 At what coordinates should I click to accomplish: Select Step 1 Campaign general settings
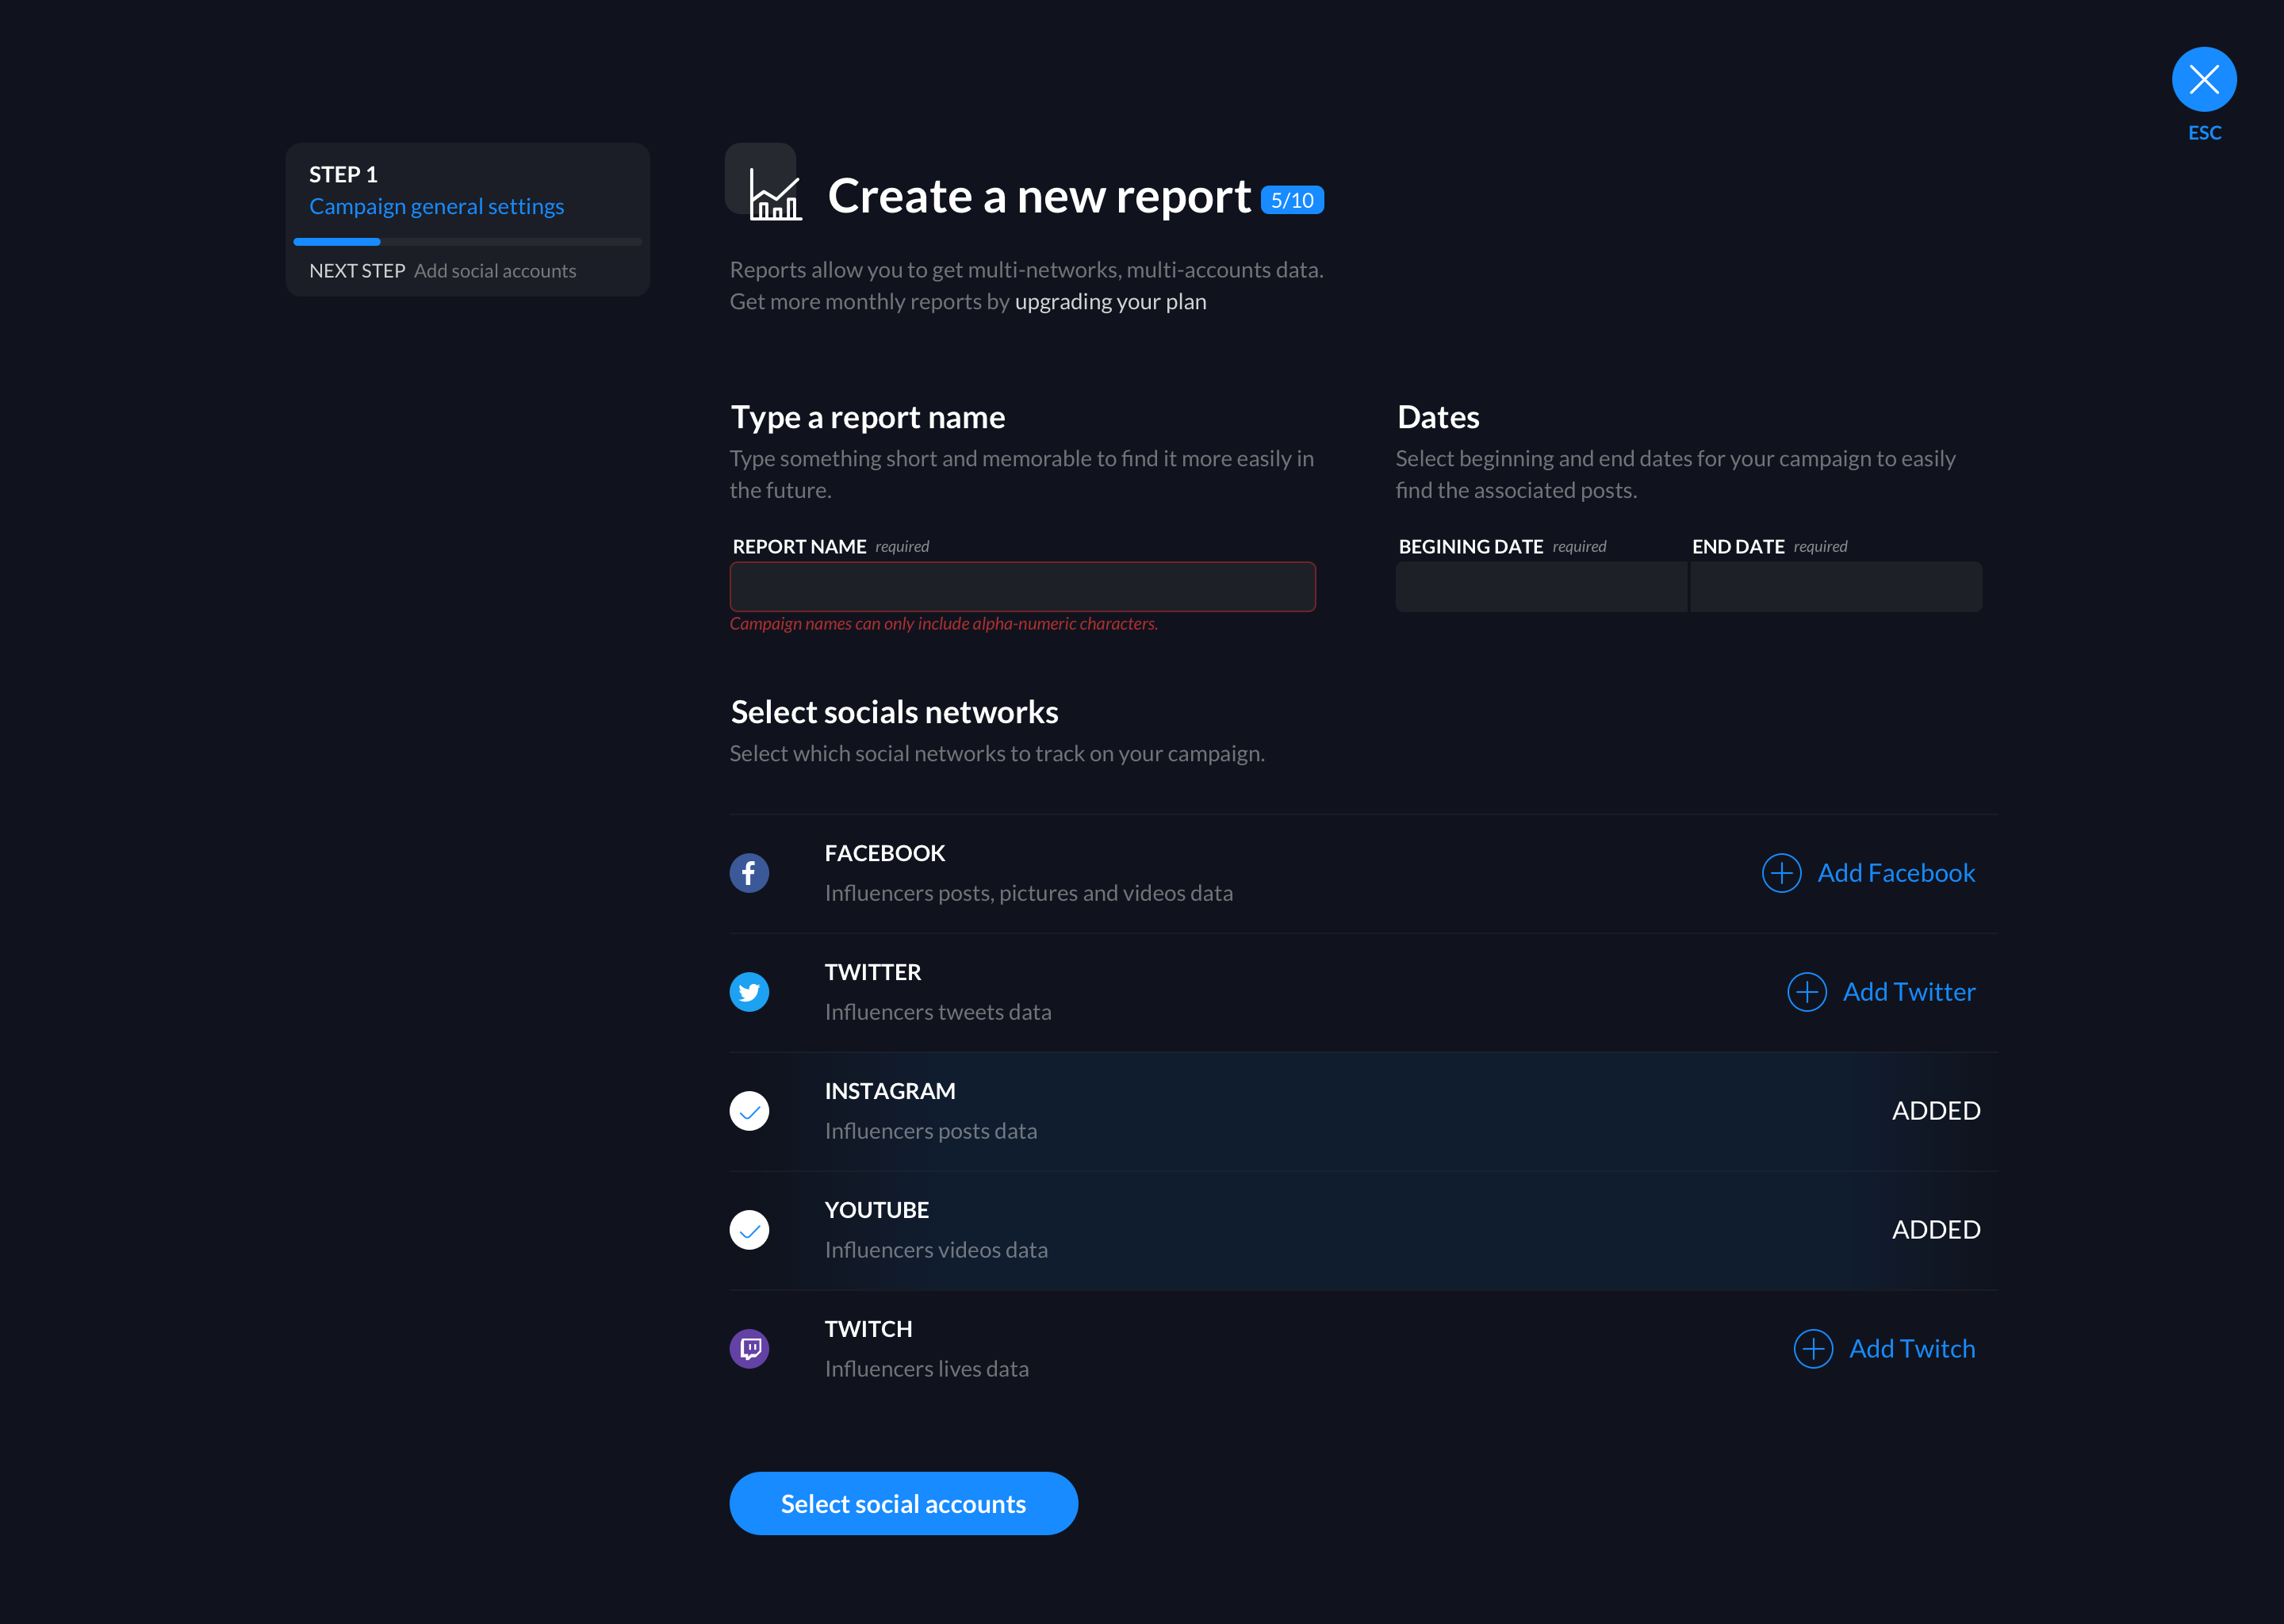(436, 206)
